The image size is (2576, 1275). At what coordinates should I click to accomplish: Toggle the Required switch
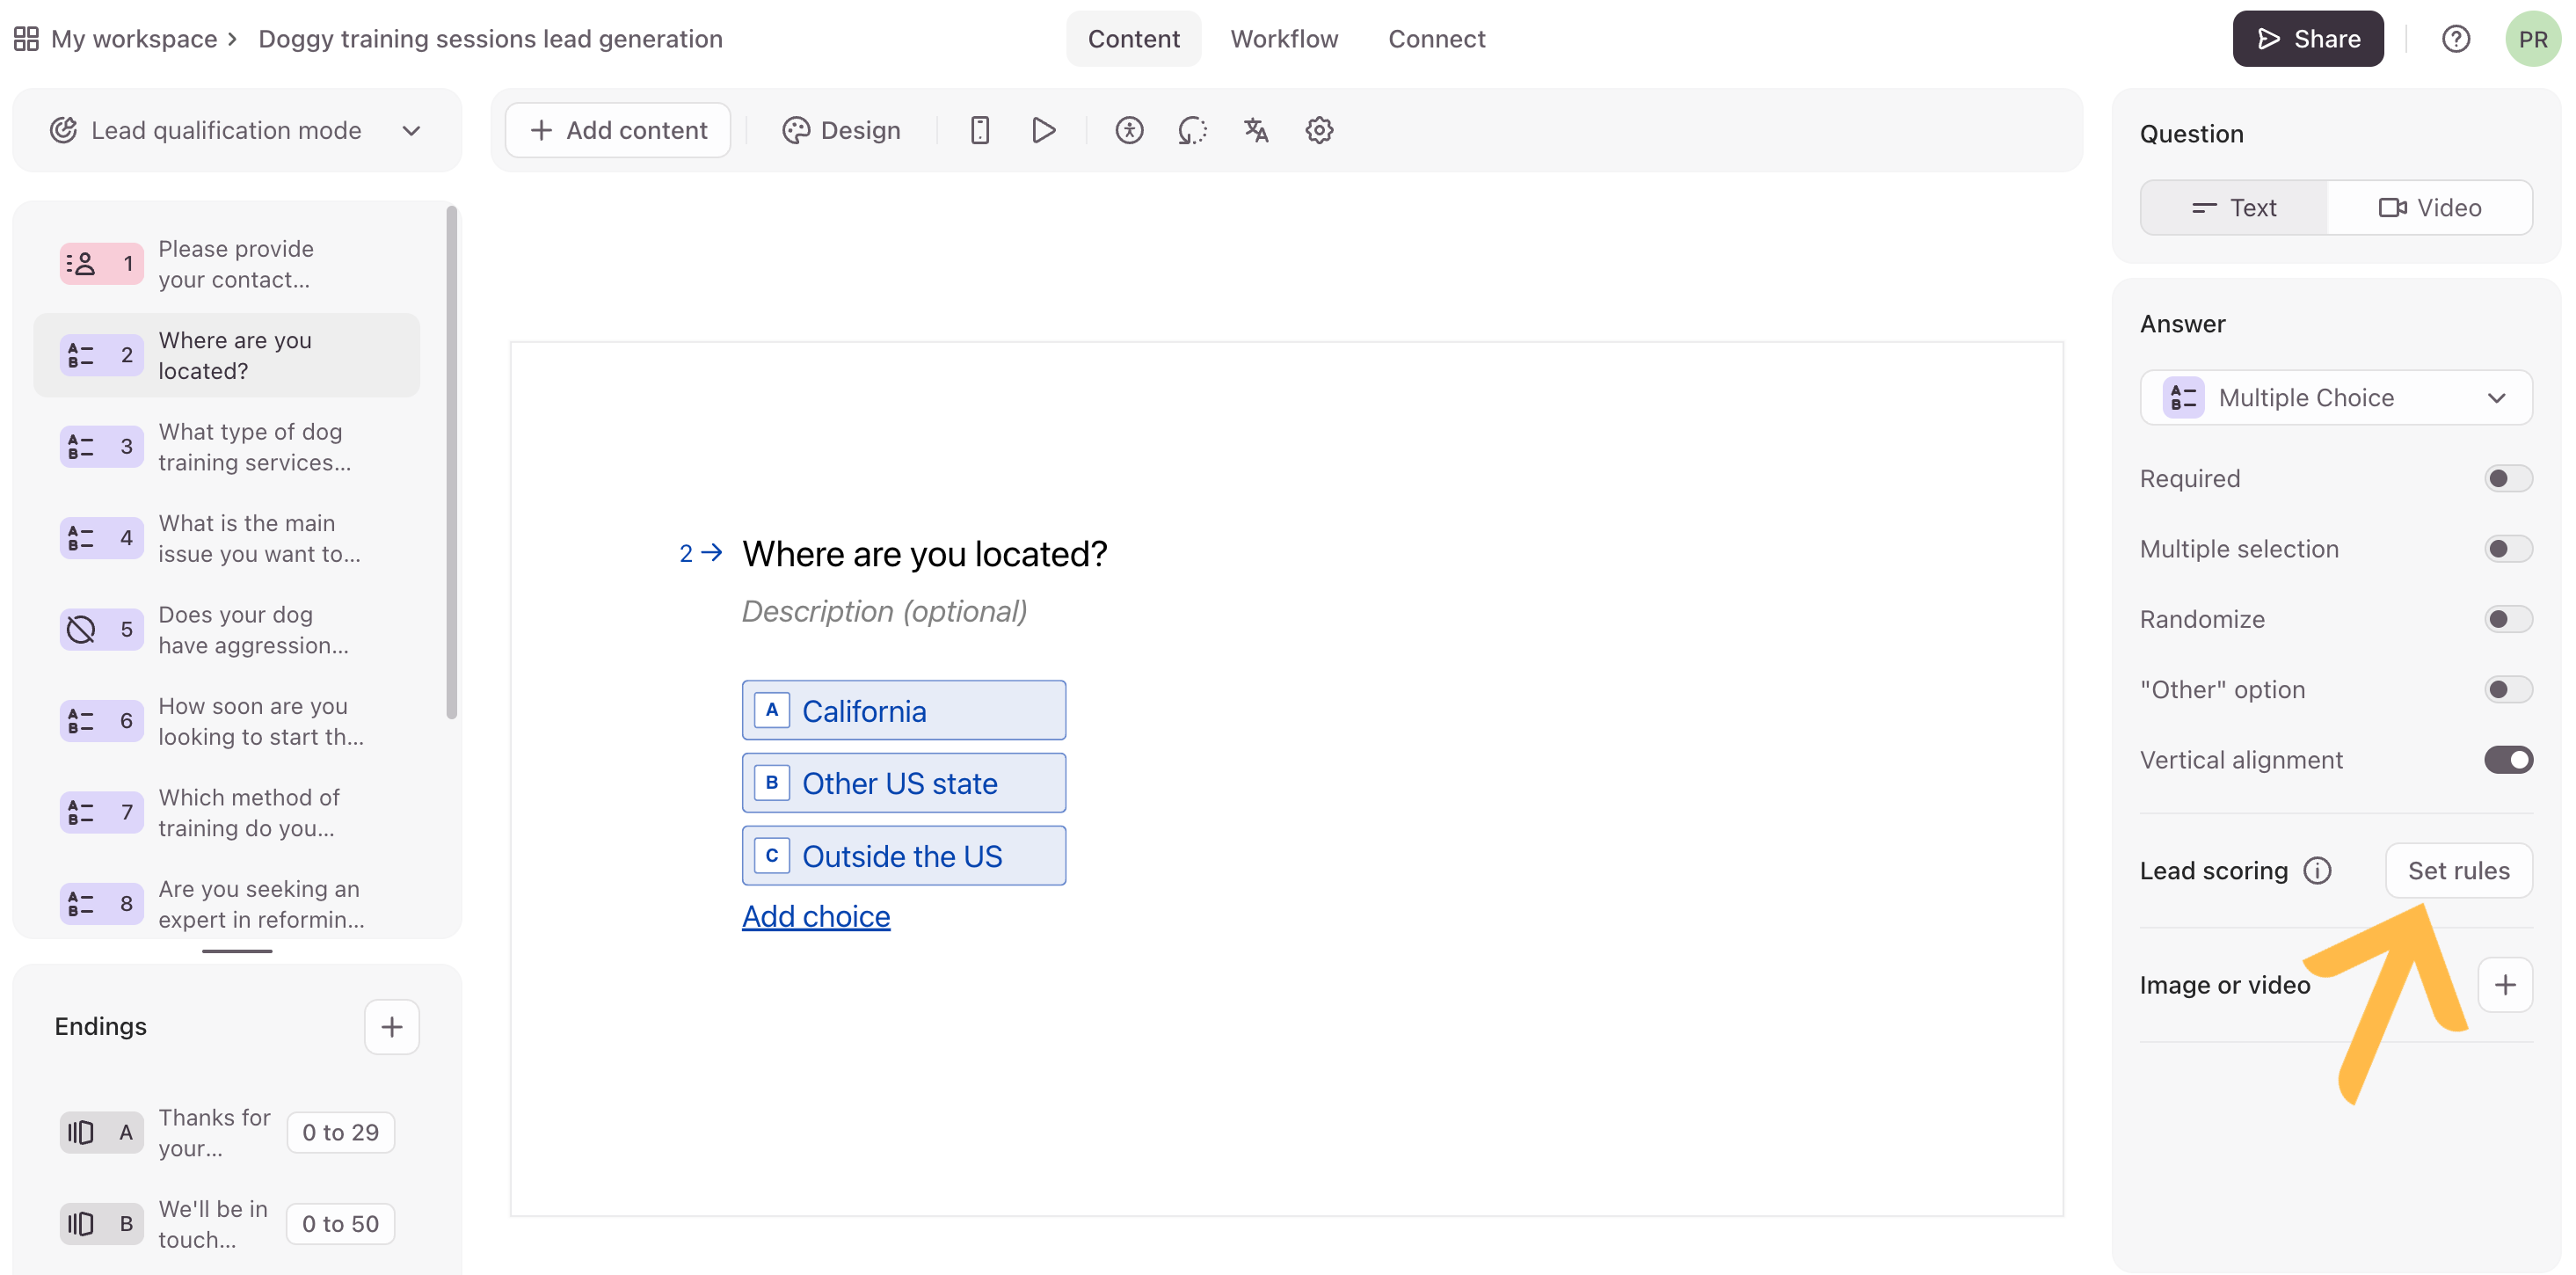point(2508,479)
